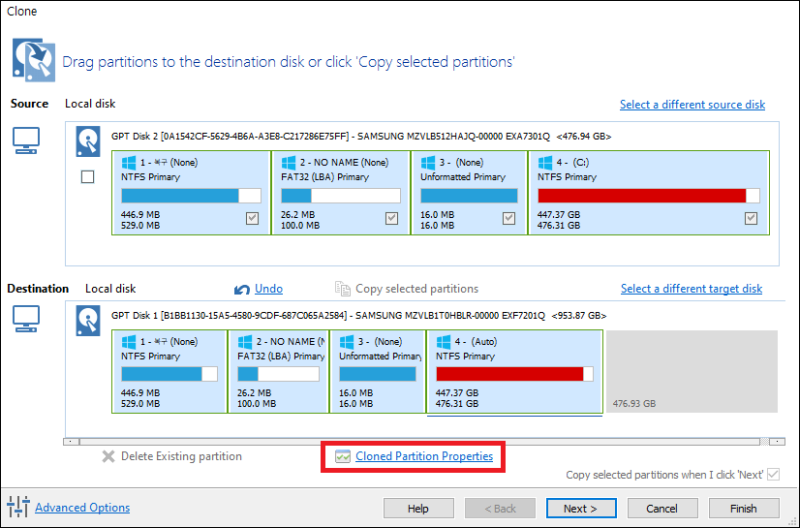The image size is (800, 528).
Task: Click the Cancel button
Action: 662,509
